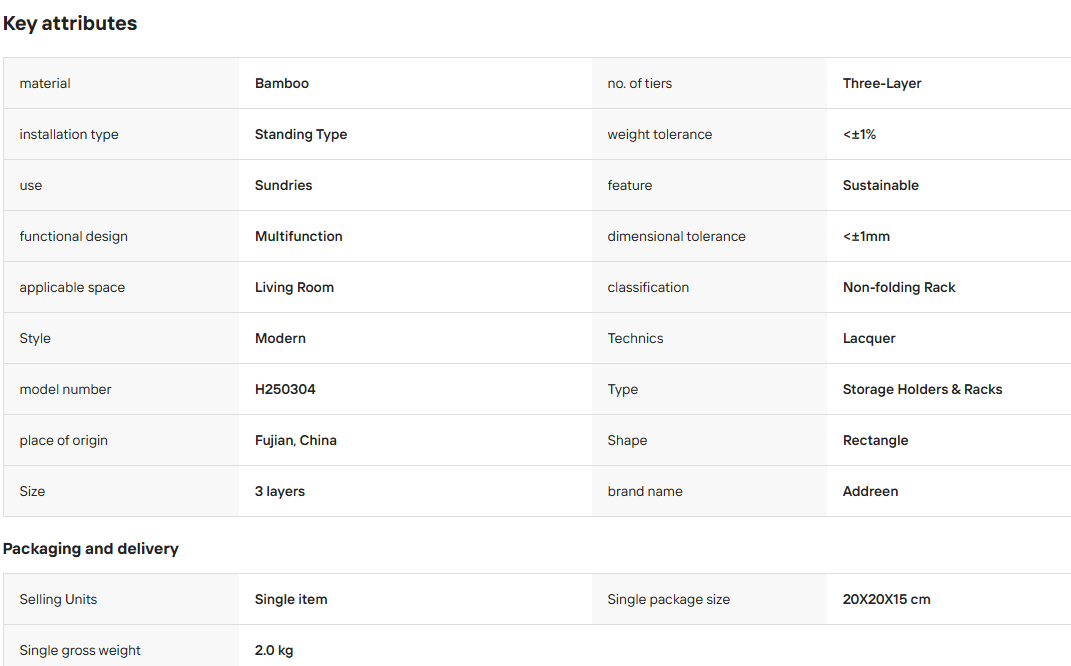Click the Living Room value
1071x666 pixels.
294,288
